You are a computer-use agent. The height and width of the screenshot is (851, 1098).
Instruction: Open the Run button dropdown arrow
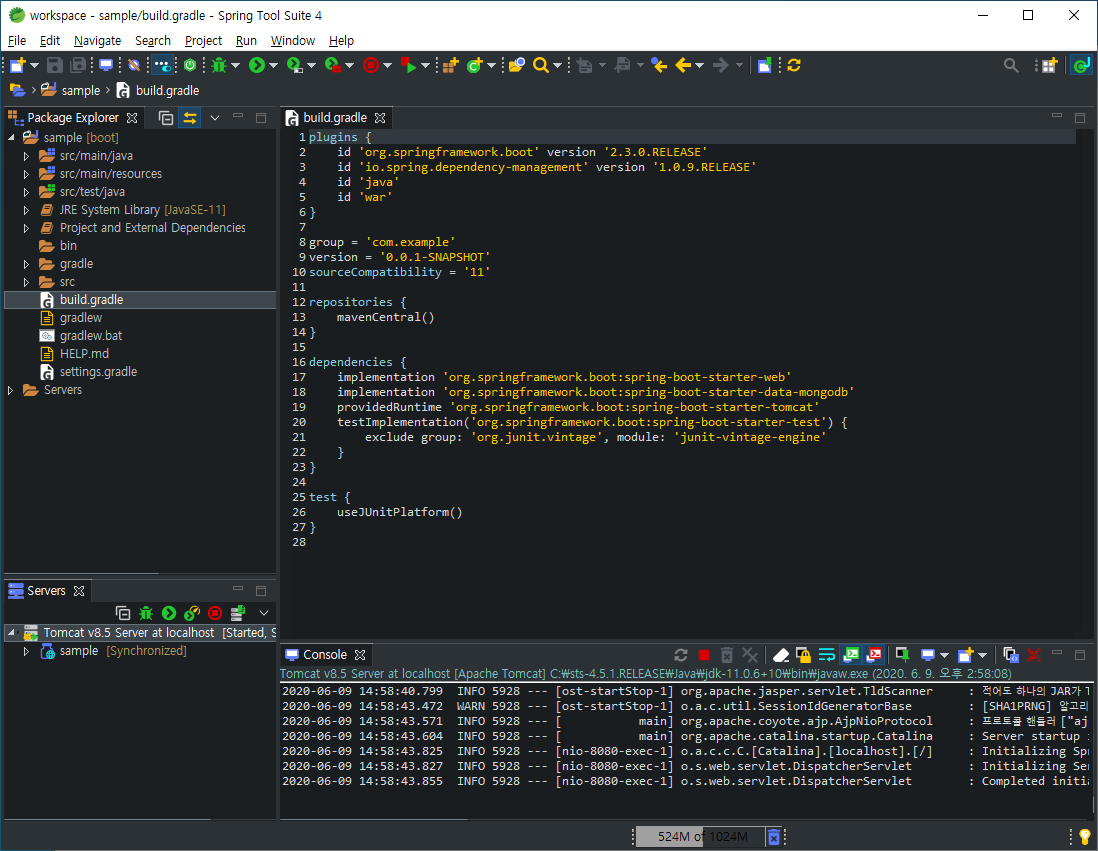(x=273, y=65)
